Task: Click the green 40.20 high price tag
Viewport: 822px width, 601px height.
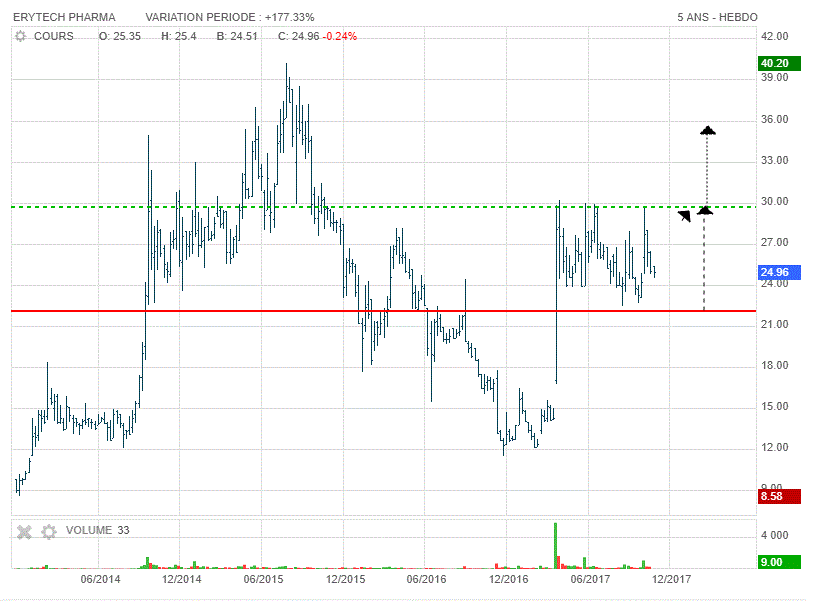Action: 779,63
